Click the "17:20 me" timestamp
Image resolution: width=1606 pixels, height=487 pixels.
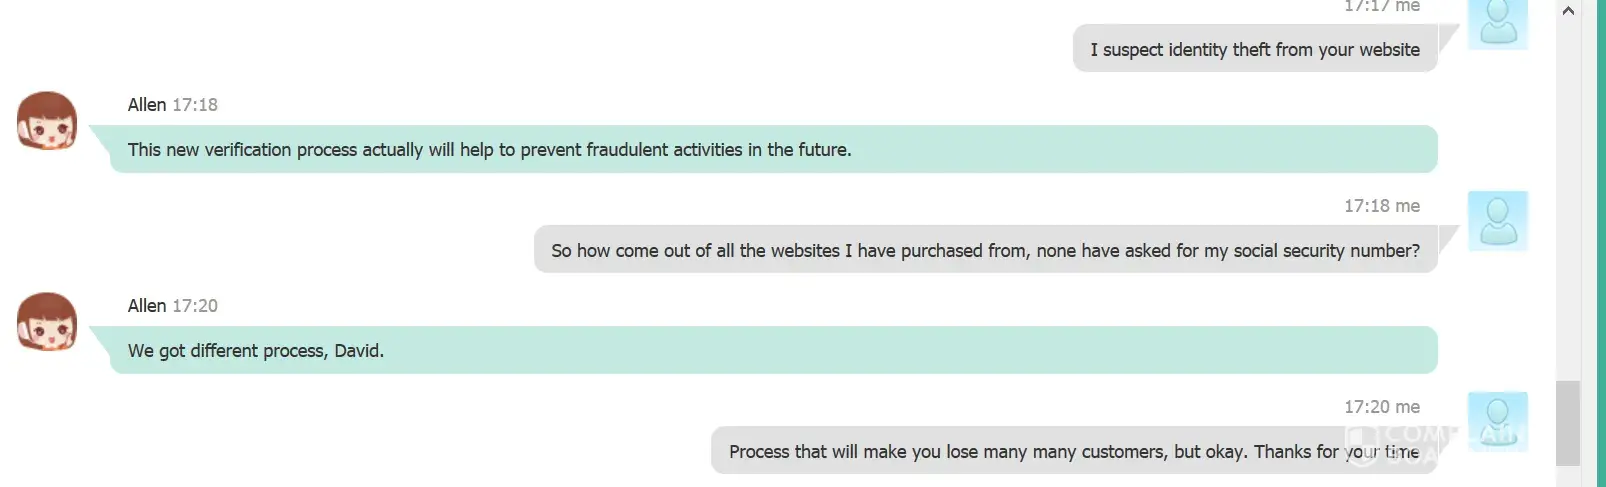coord(1381,407)
